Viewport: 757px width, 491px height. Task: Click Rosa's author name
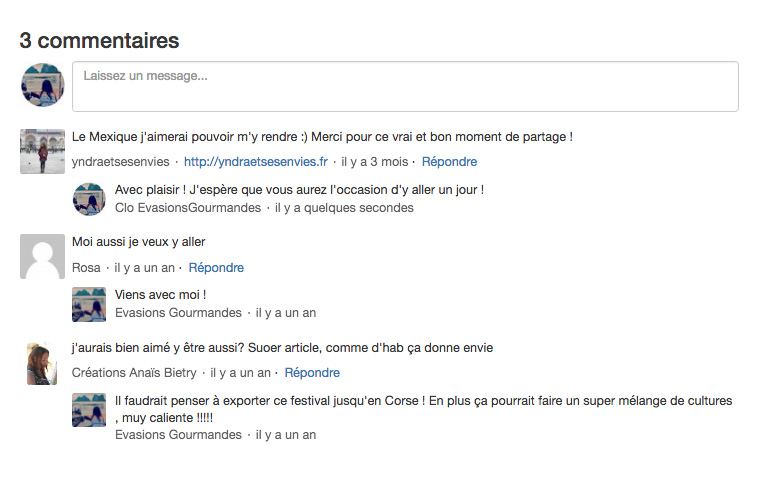86,267
